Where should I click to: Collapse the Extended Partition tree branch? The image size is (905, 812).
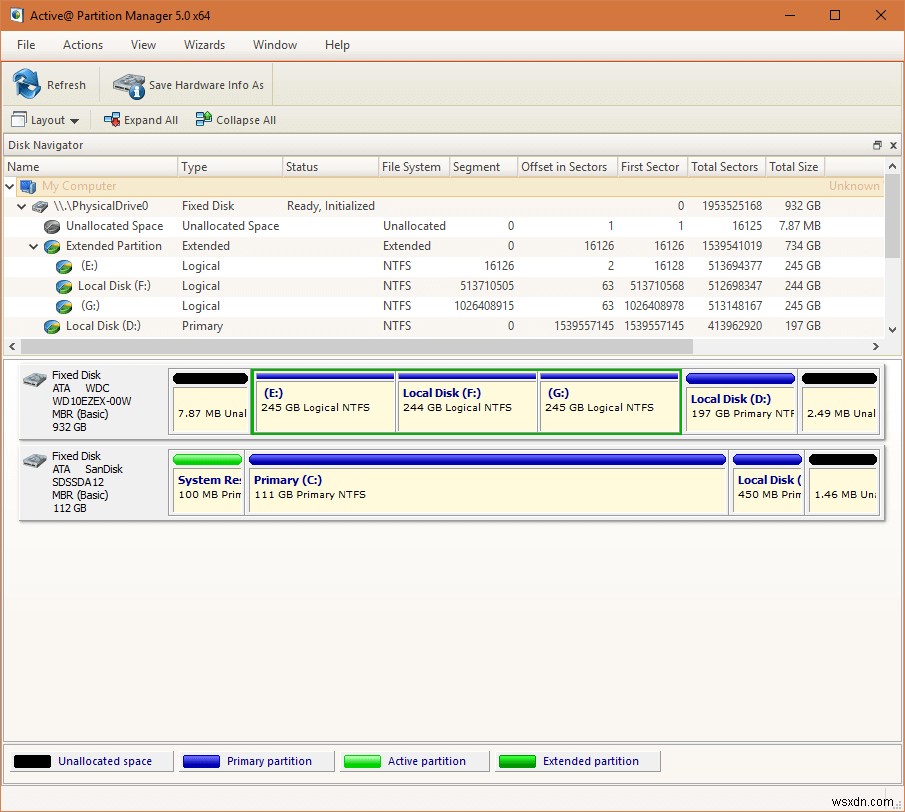pyautogui.click(x=33, y=246)
